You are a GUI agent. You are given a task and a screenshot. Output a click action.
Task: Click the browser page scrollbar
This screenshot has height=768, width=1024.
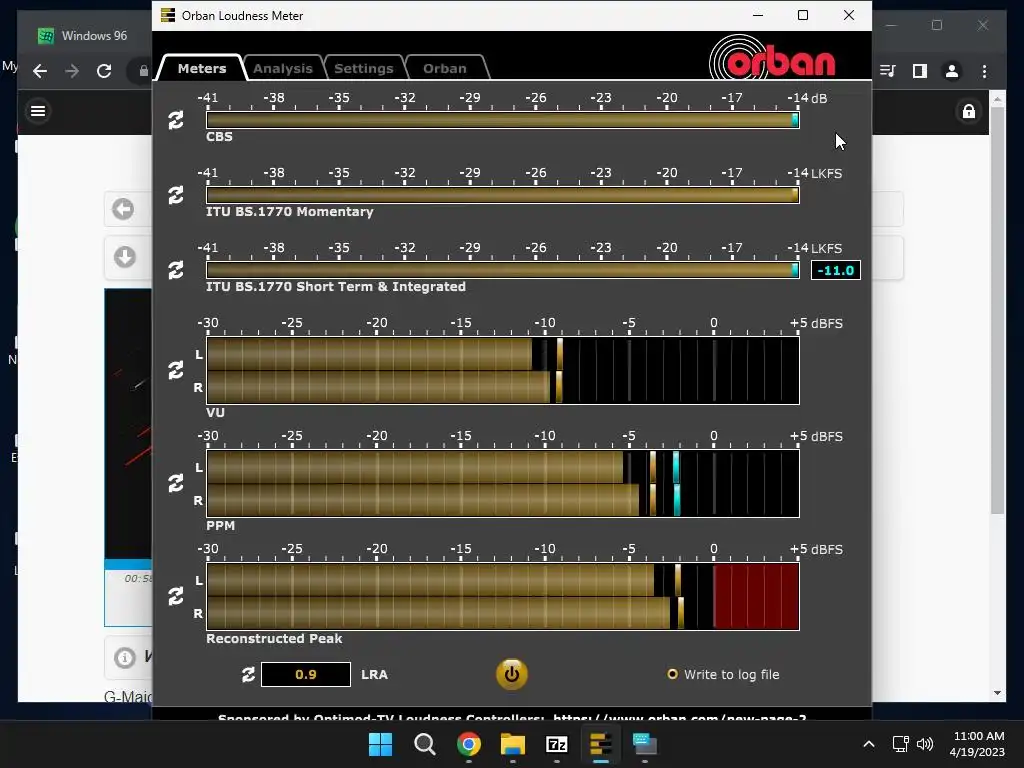click(x=997, y=310)
